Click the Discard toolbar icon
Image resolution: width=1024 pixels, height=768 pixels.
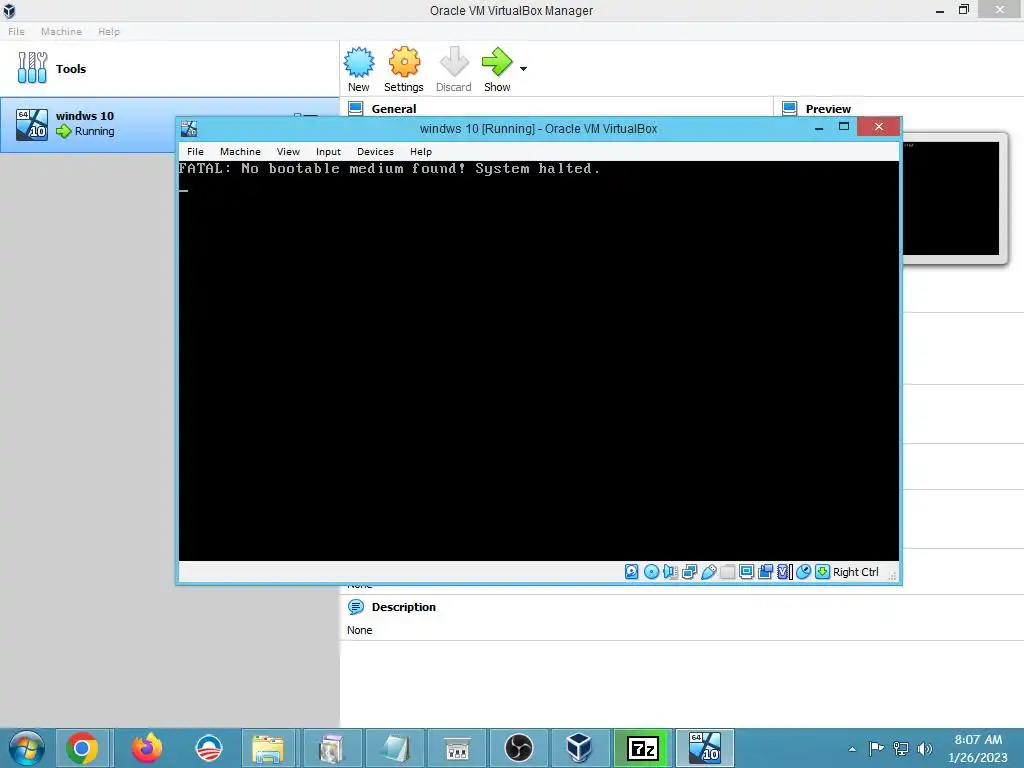pos(453,63)
